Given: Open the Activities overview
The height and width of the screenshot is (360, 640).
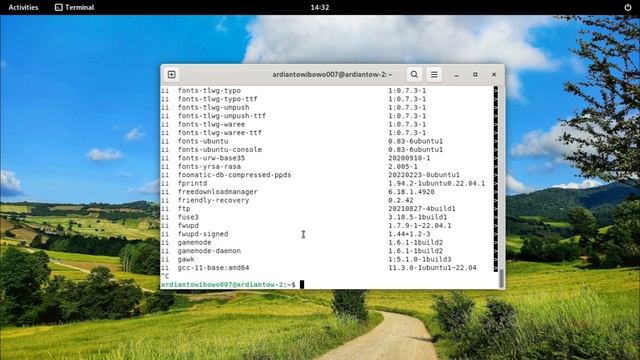Looking at the screenshot, I should pyautogui.click(x=23, y=7).
